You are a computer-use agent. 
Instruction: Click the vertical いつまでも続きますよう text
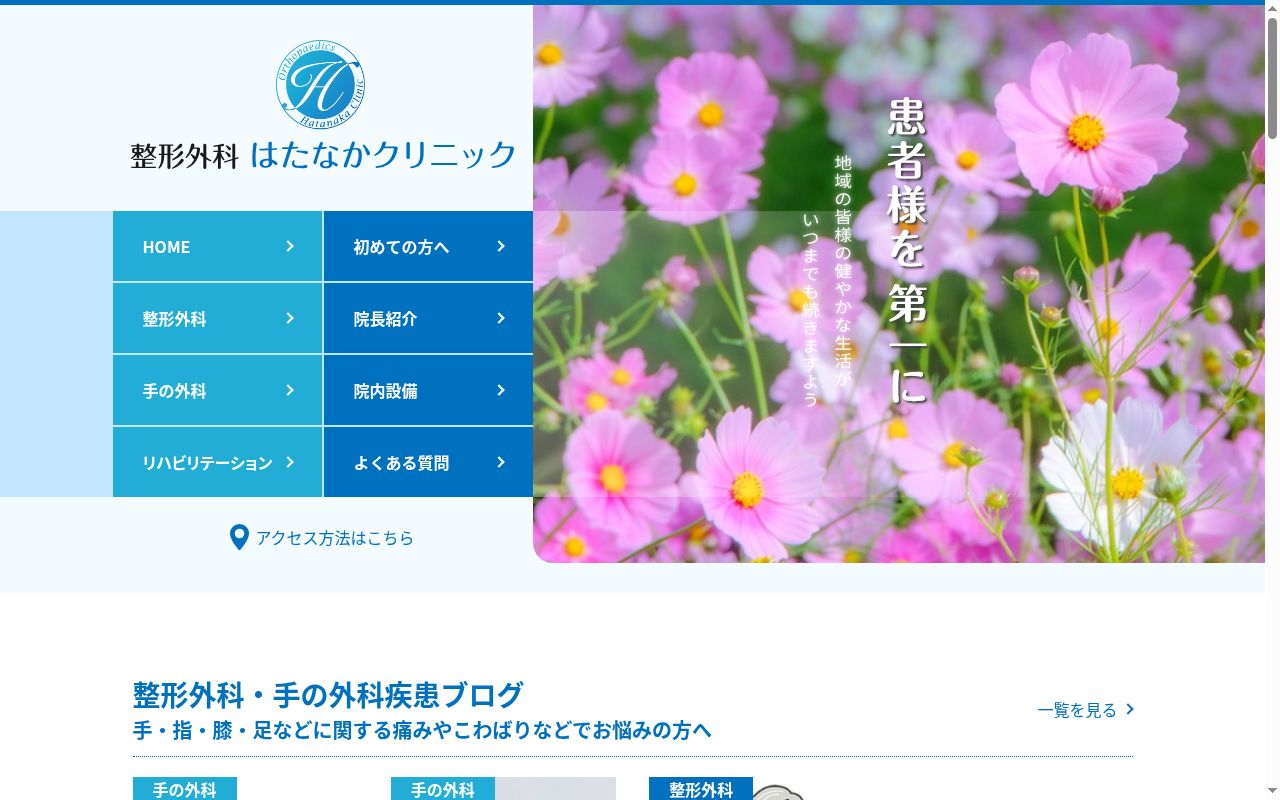810,309
